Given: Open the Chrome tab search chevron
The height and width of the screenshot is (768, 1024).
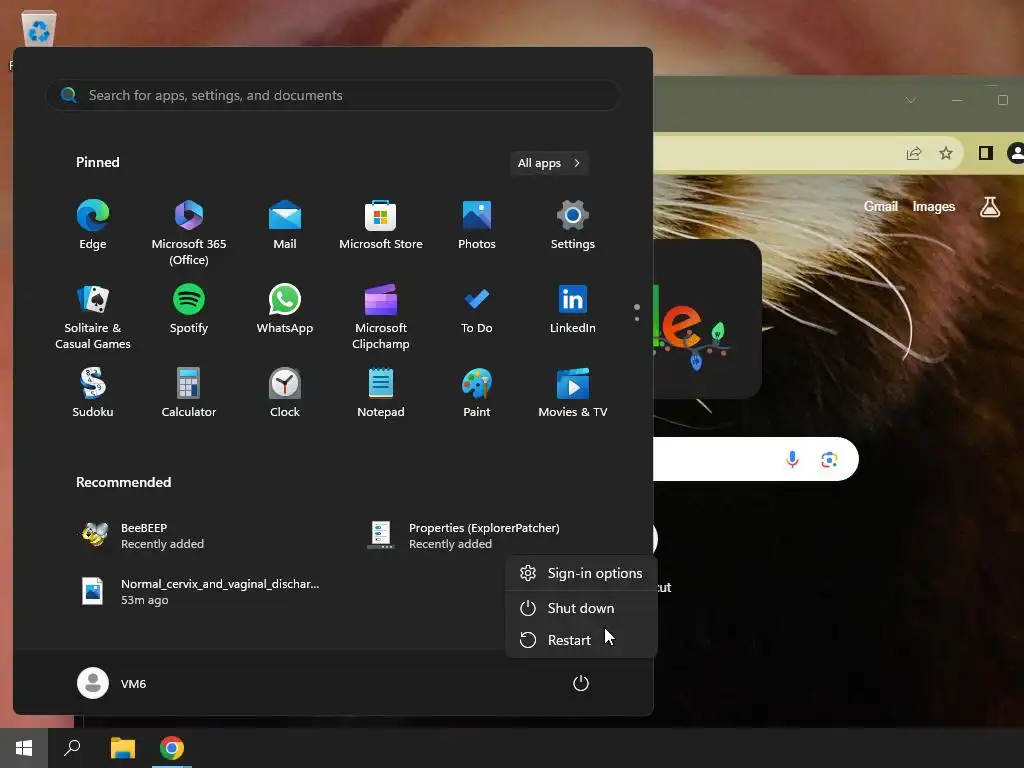Looking at the screenshot, I should 910,100.
